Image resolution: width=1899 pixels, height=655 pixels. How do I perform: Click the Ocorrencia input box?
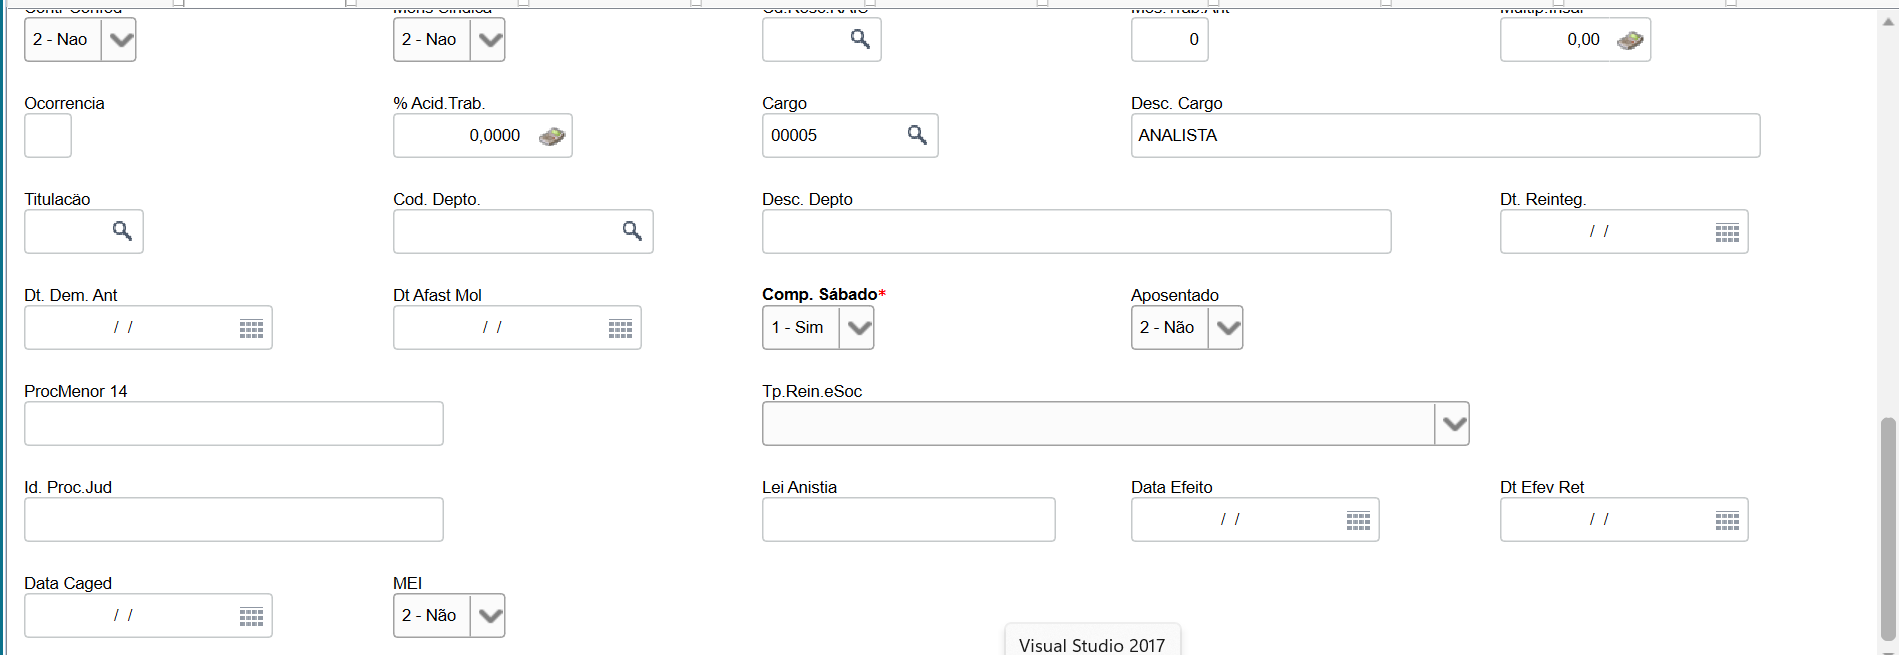point(48,136)
